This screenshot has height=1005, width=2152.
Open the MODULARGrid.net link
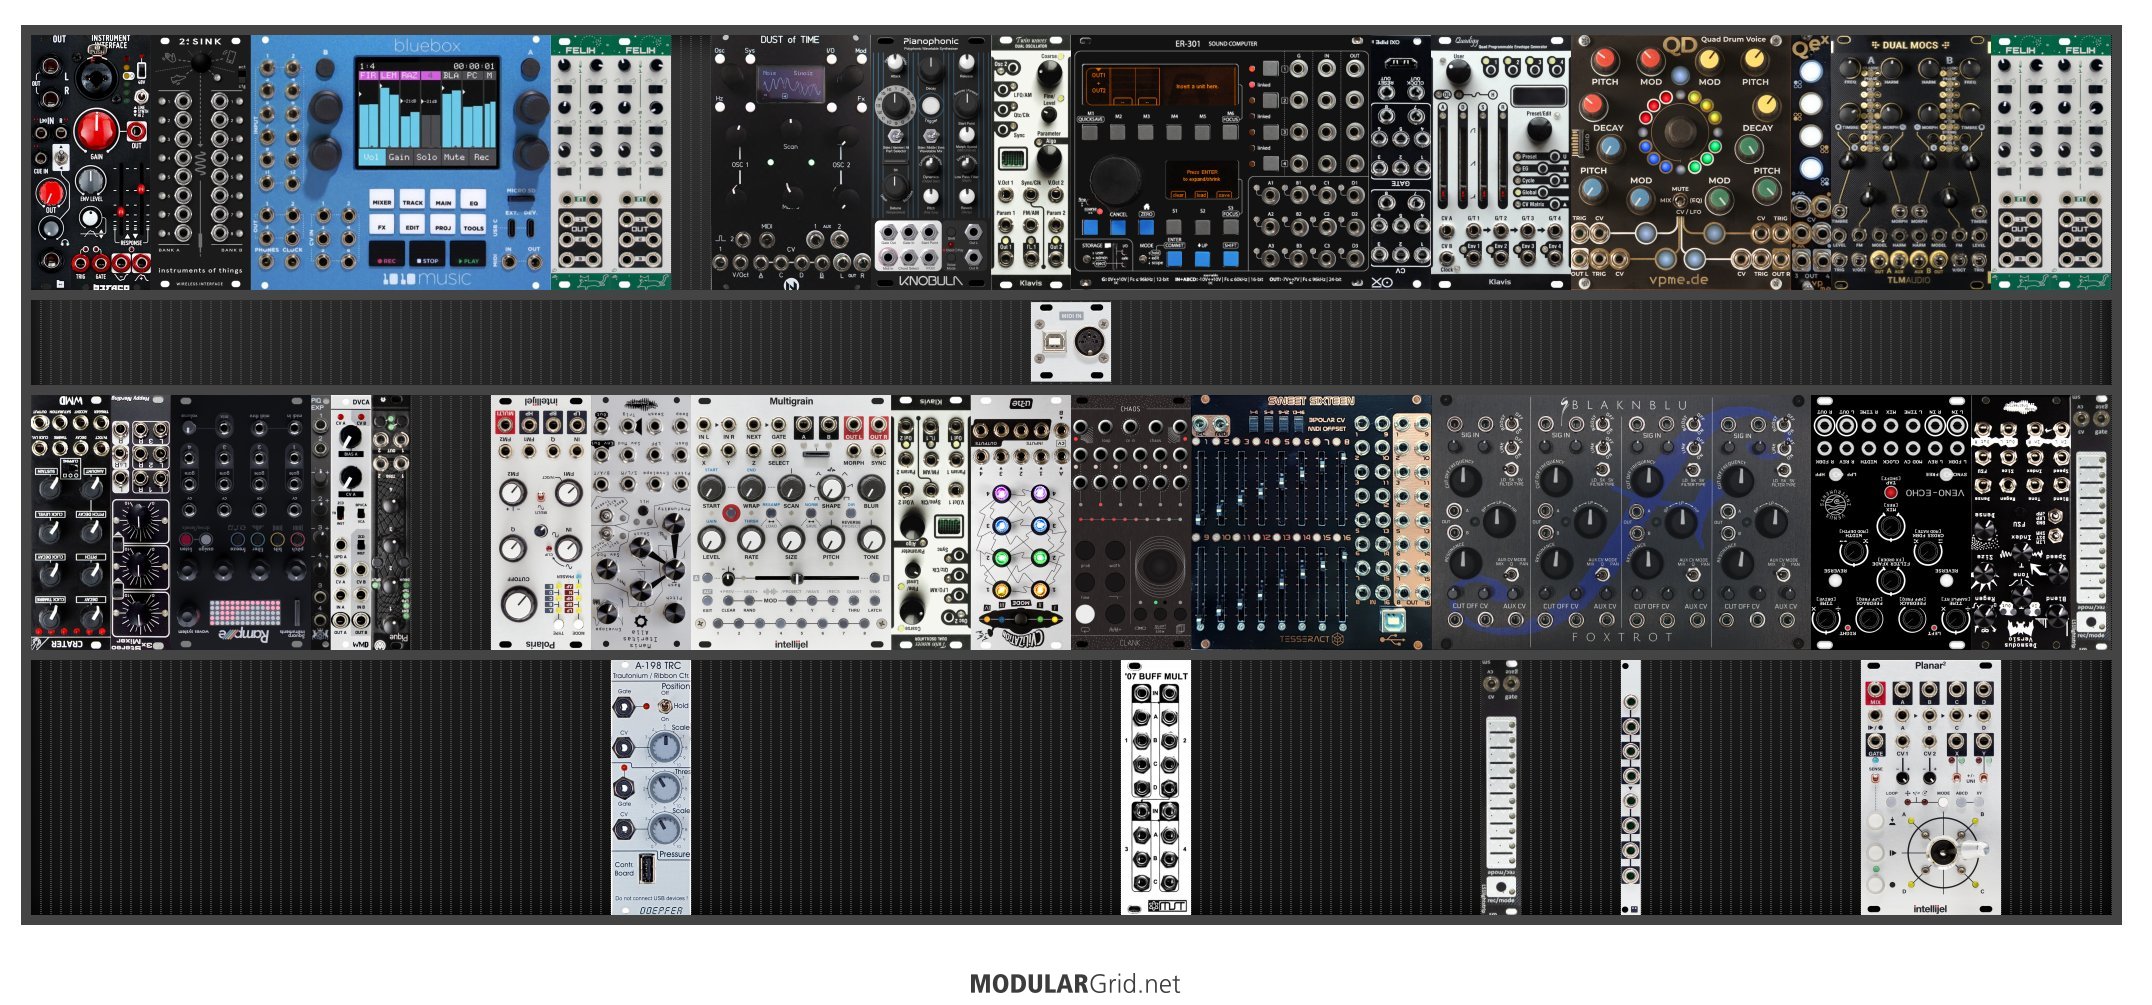(x=1075, y=983)
